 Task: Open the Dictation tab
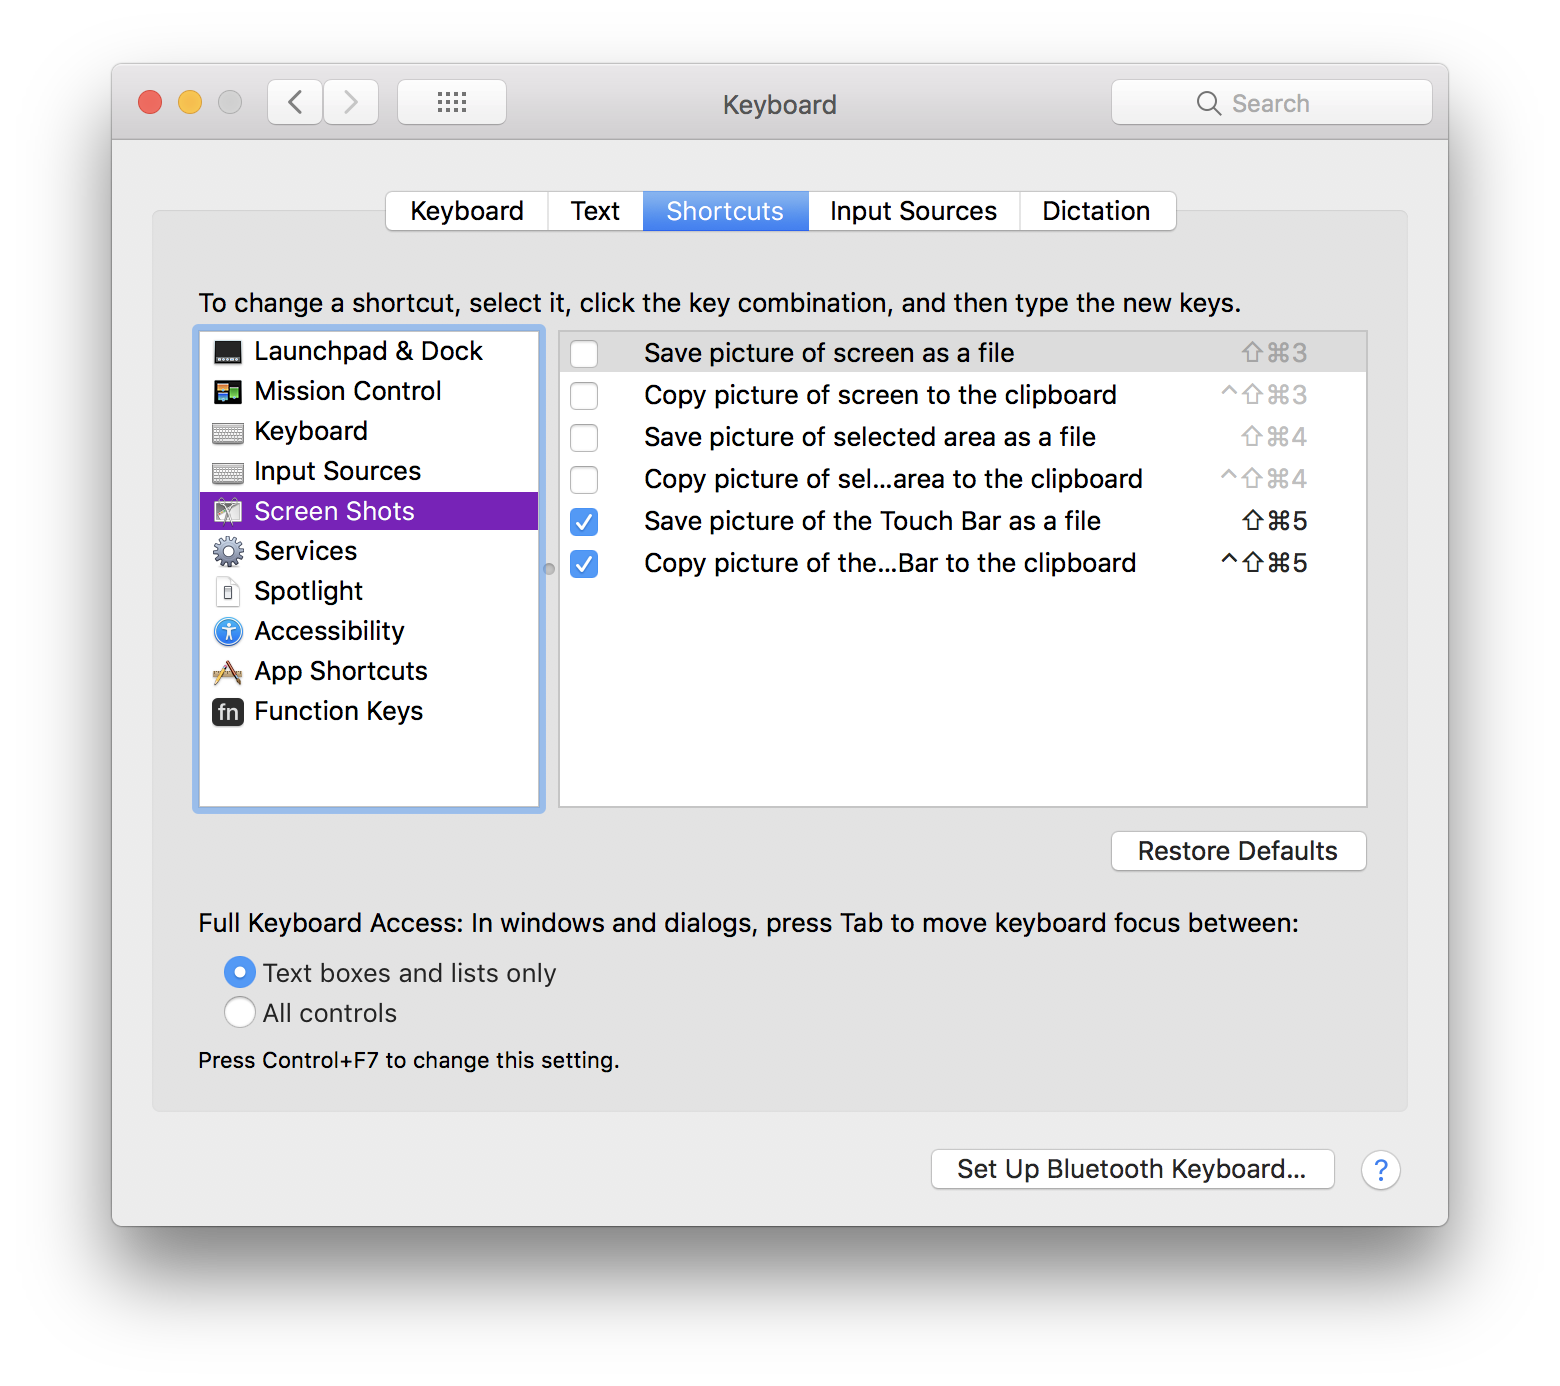coord(1097,211)
